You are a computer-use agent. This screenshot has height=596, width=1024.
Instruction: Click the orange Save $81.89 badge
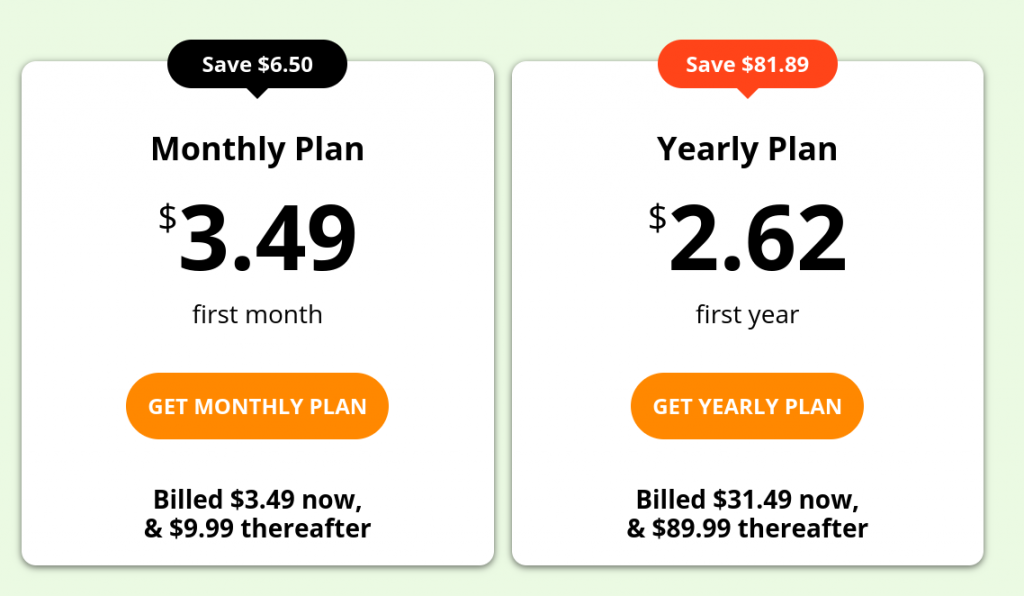[747, 65]
